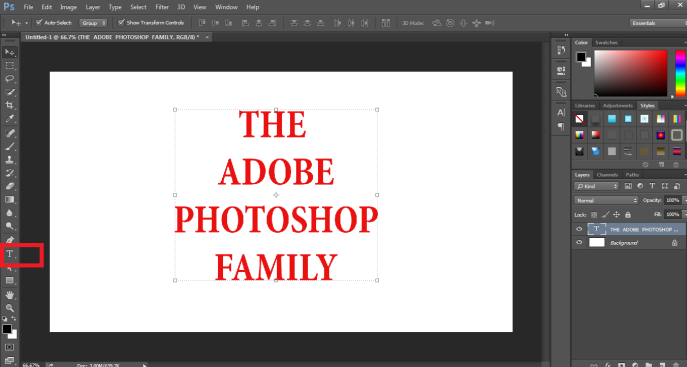Pick a color in the red color field
Image resolution: width=687 pixels, height=367 pixels.
coord(630,73)
